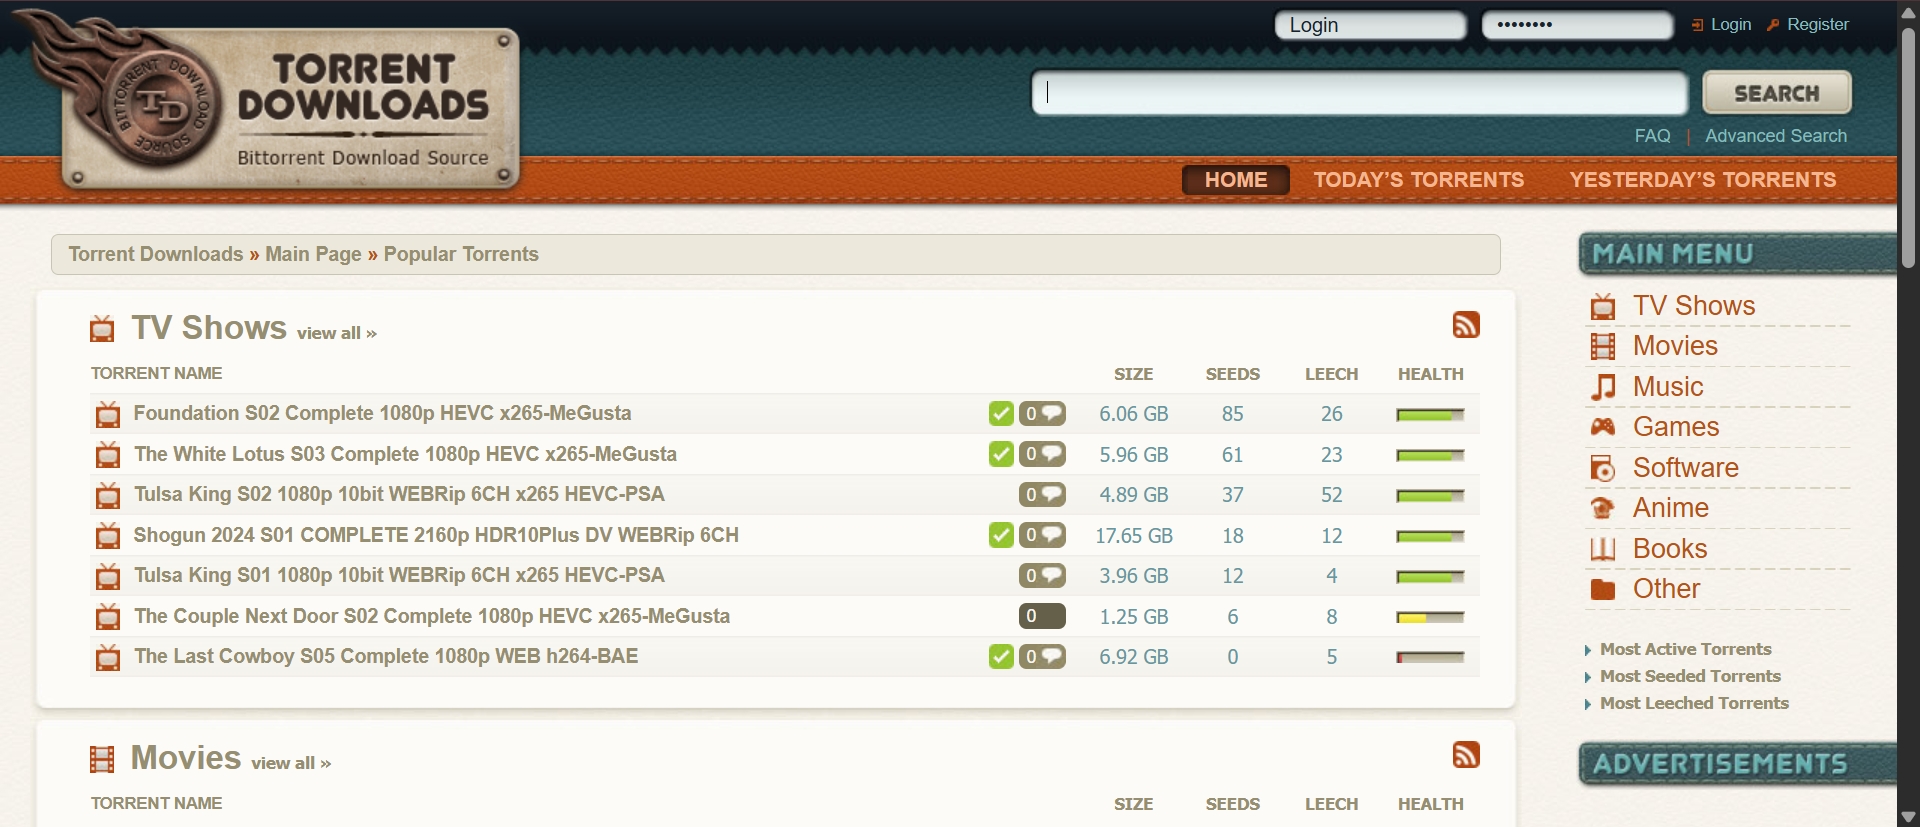Click Movies view all link
This screenshot has width=1920, height=827.
[291, 763]
